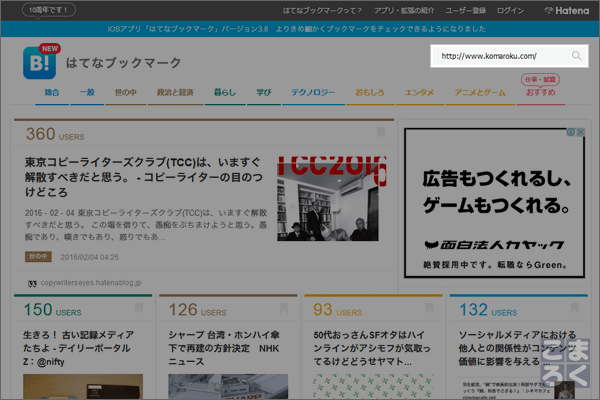Bookmark the 132 users card flag icon
Screen dimensions: 600x400
pos(574,308)
